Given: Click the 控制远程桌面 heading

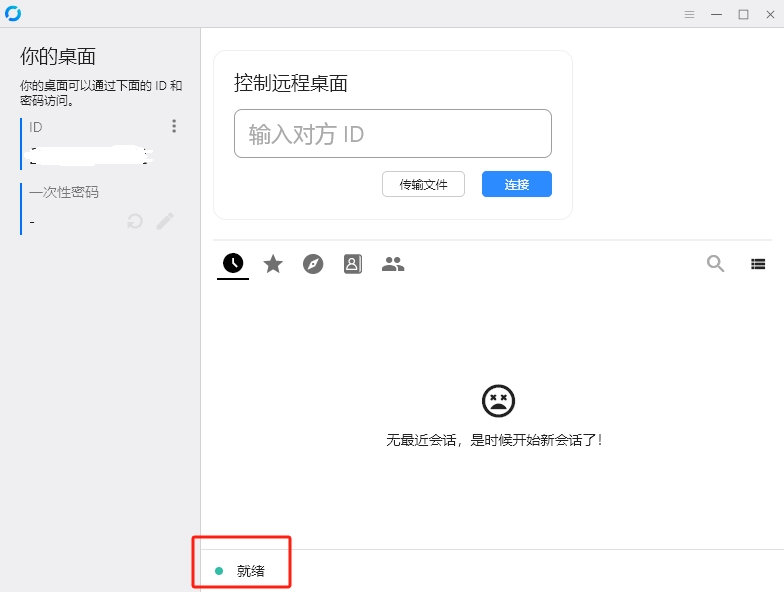Looking at the screenshot, I should tap(290, 83).
